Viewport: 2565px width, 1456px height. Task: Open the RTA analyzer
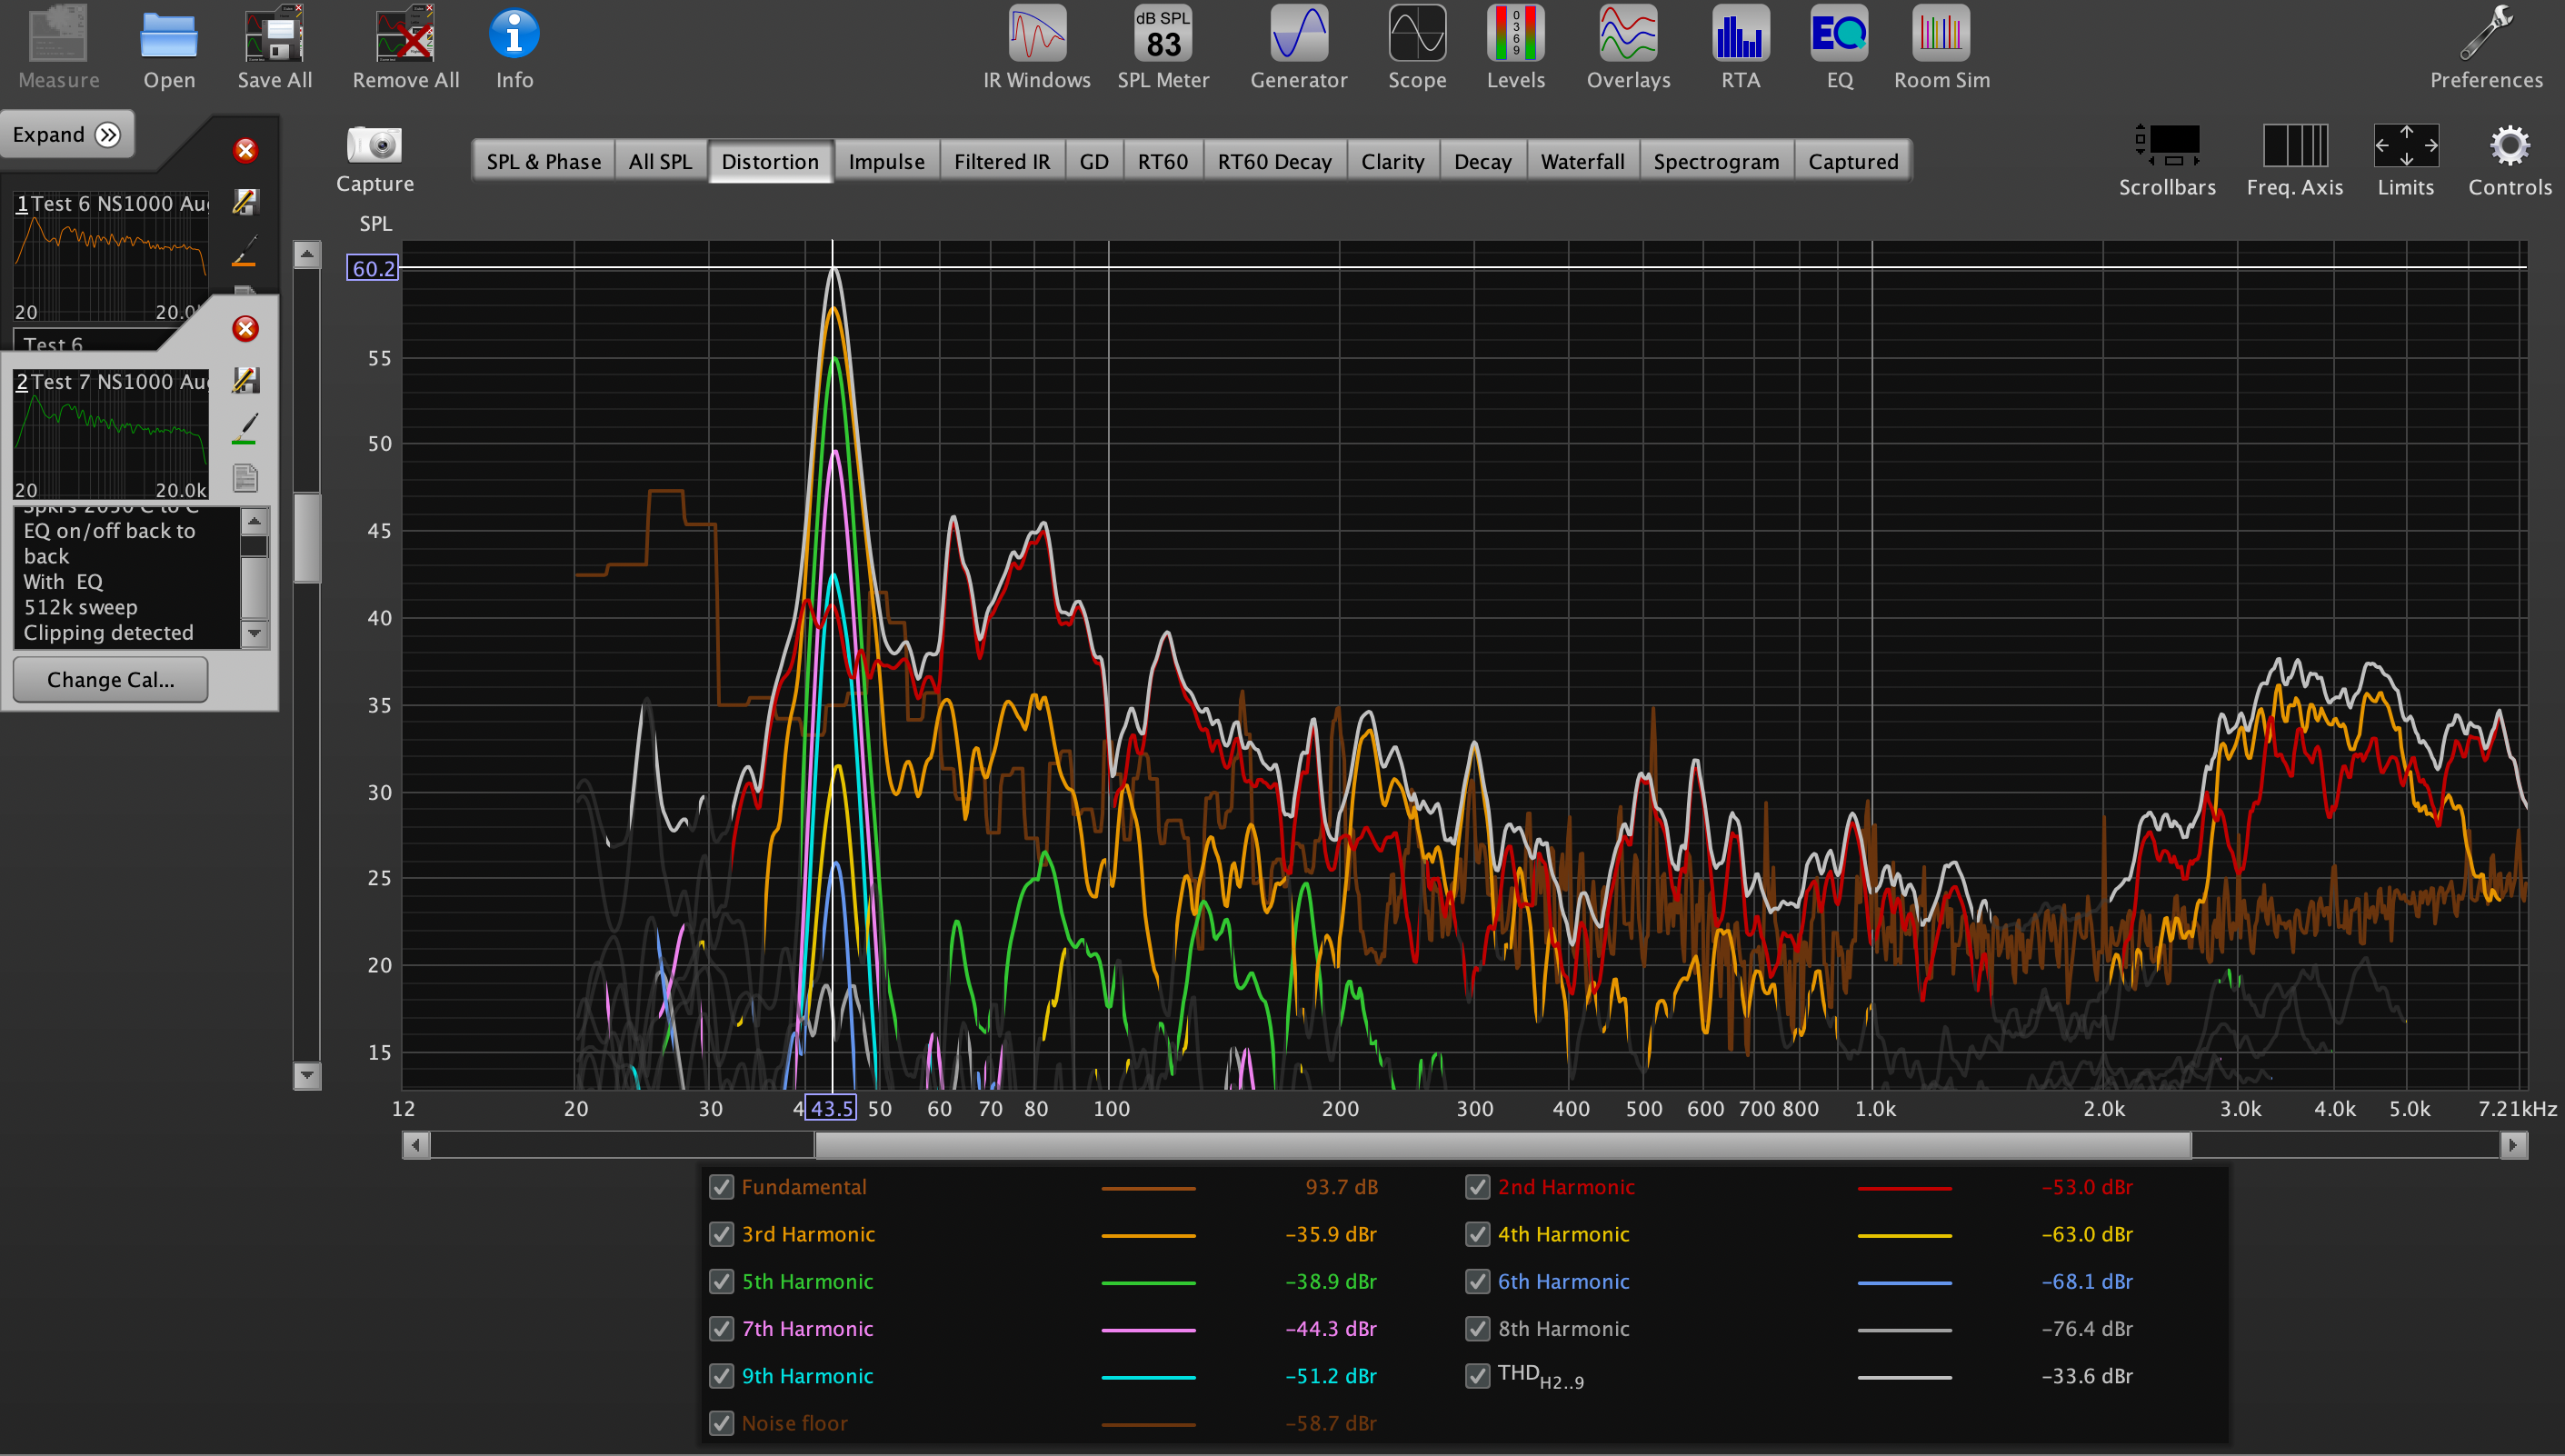tap(1740, 33)
